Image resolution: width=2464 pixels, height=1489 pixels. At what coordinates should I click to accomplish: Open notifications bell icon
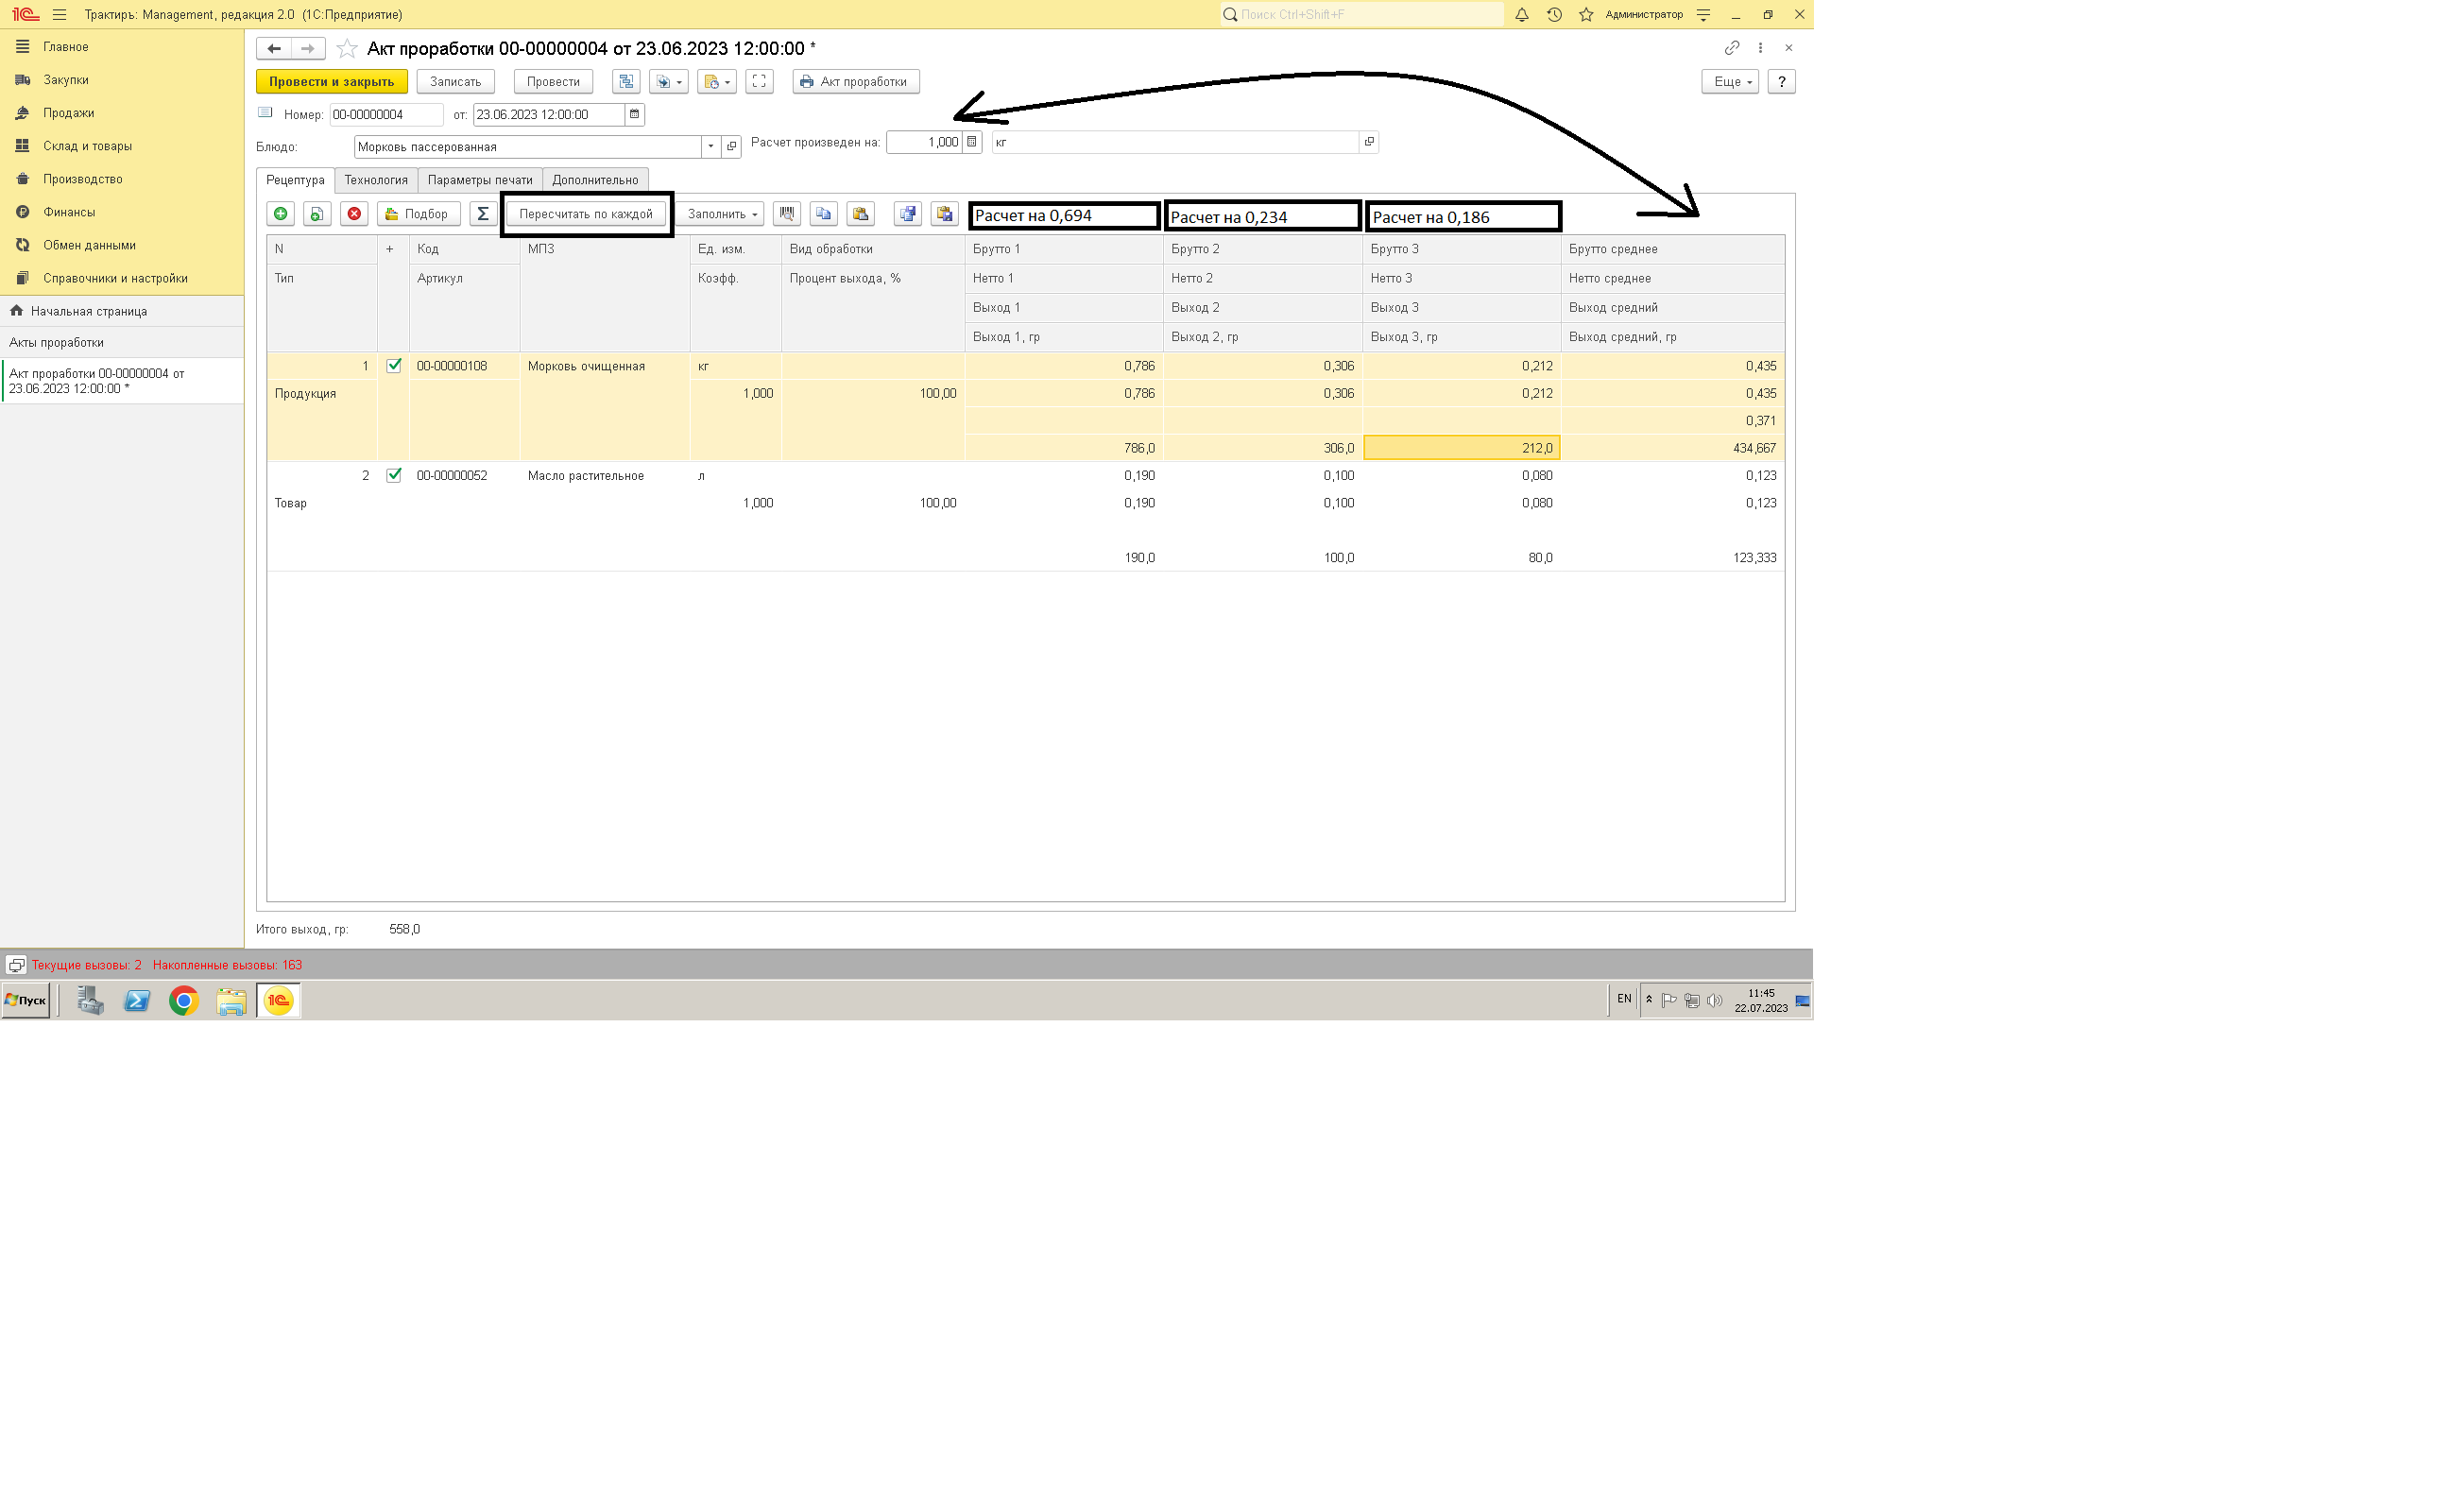tap(1521, 15)
